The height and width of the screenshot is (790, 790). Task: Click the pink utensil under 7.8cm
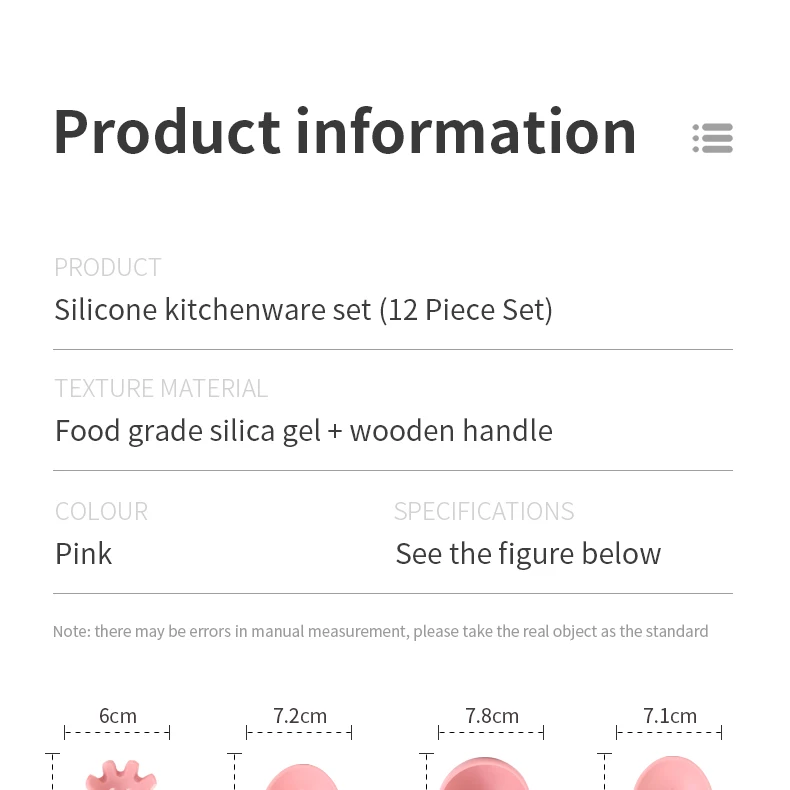[486, 775]
